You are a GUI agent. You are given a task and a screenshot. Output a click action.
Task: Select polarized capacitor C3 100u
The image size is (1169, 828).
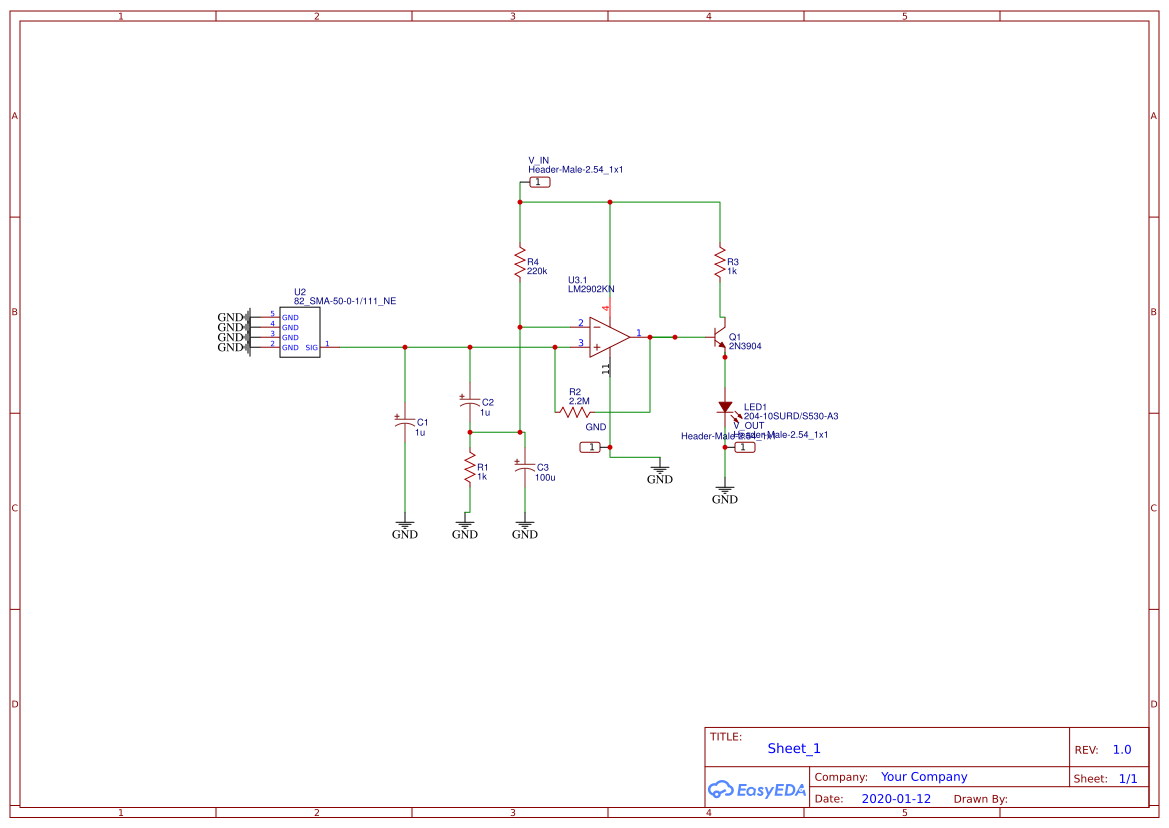(x=524, y=467)
